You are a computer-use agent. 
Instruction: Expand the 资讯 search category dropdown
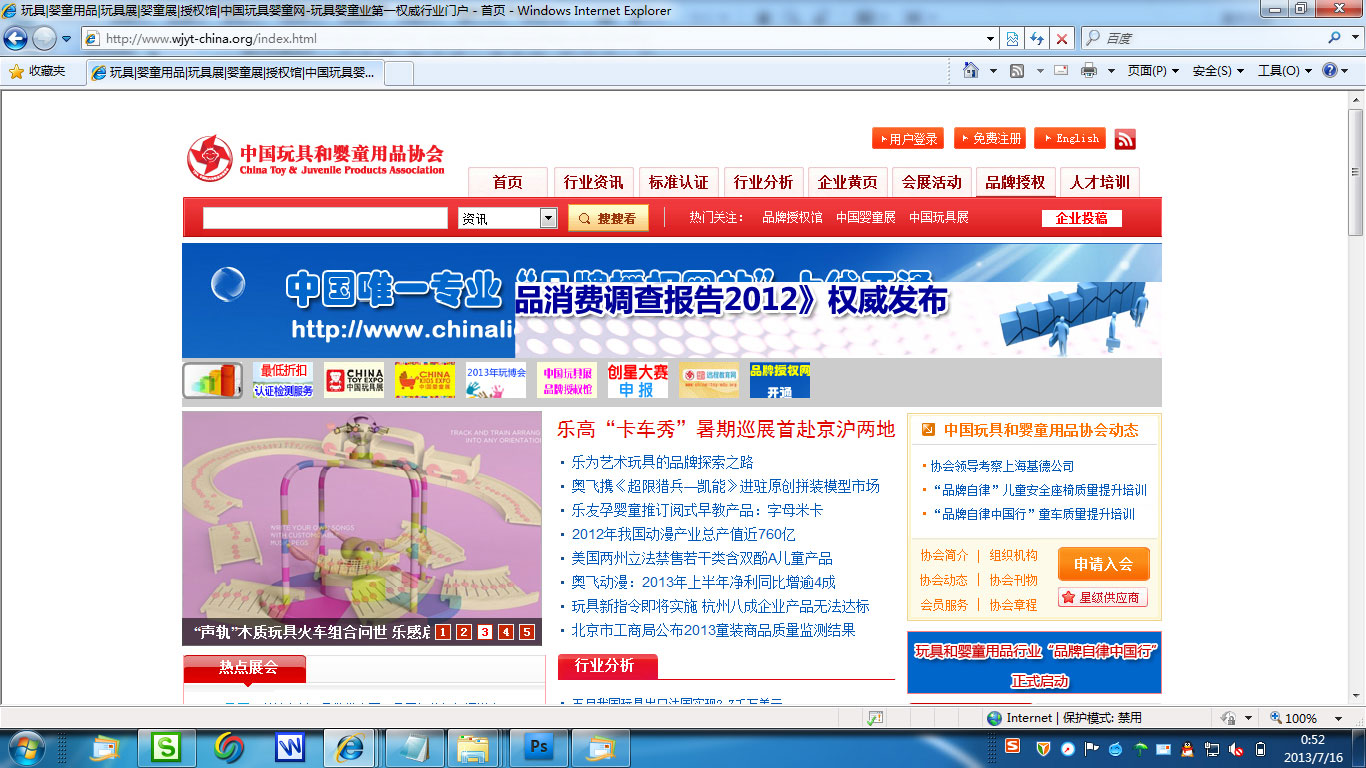(547, 217)
